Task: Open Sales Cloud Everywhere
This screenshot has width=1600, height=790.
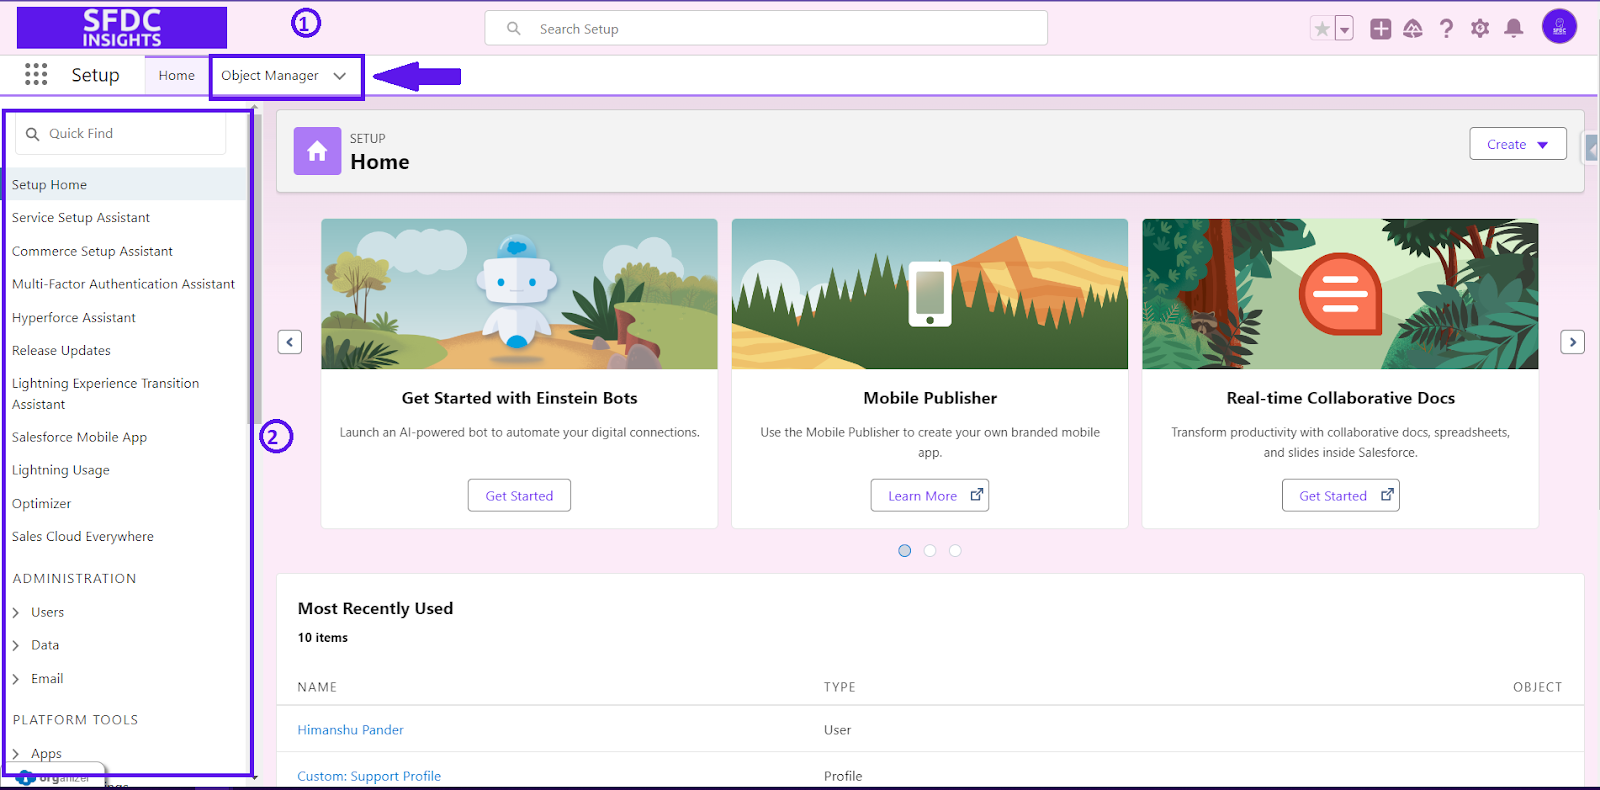Action: tap(83, 537)
